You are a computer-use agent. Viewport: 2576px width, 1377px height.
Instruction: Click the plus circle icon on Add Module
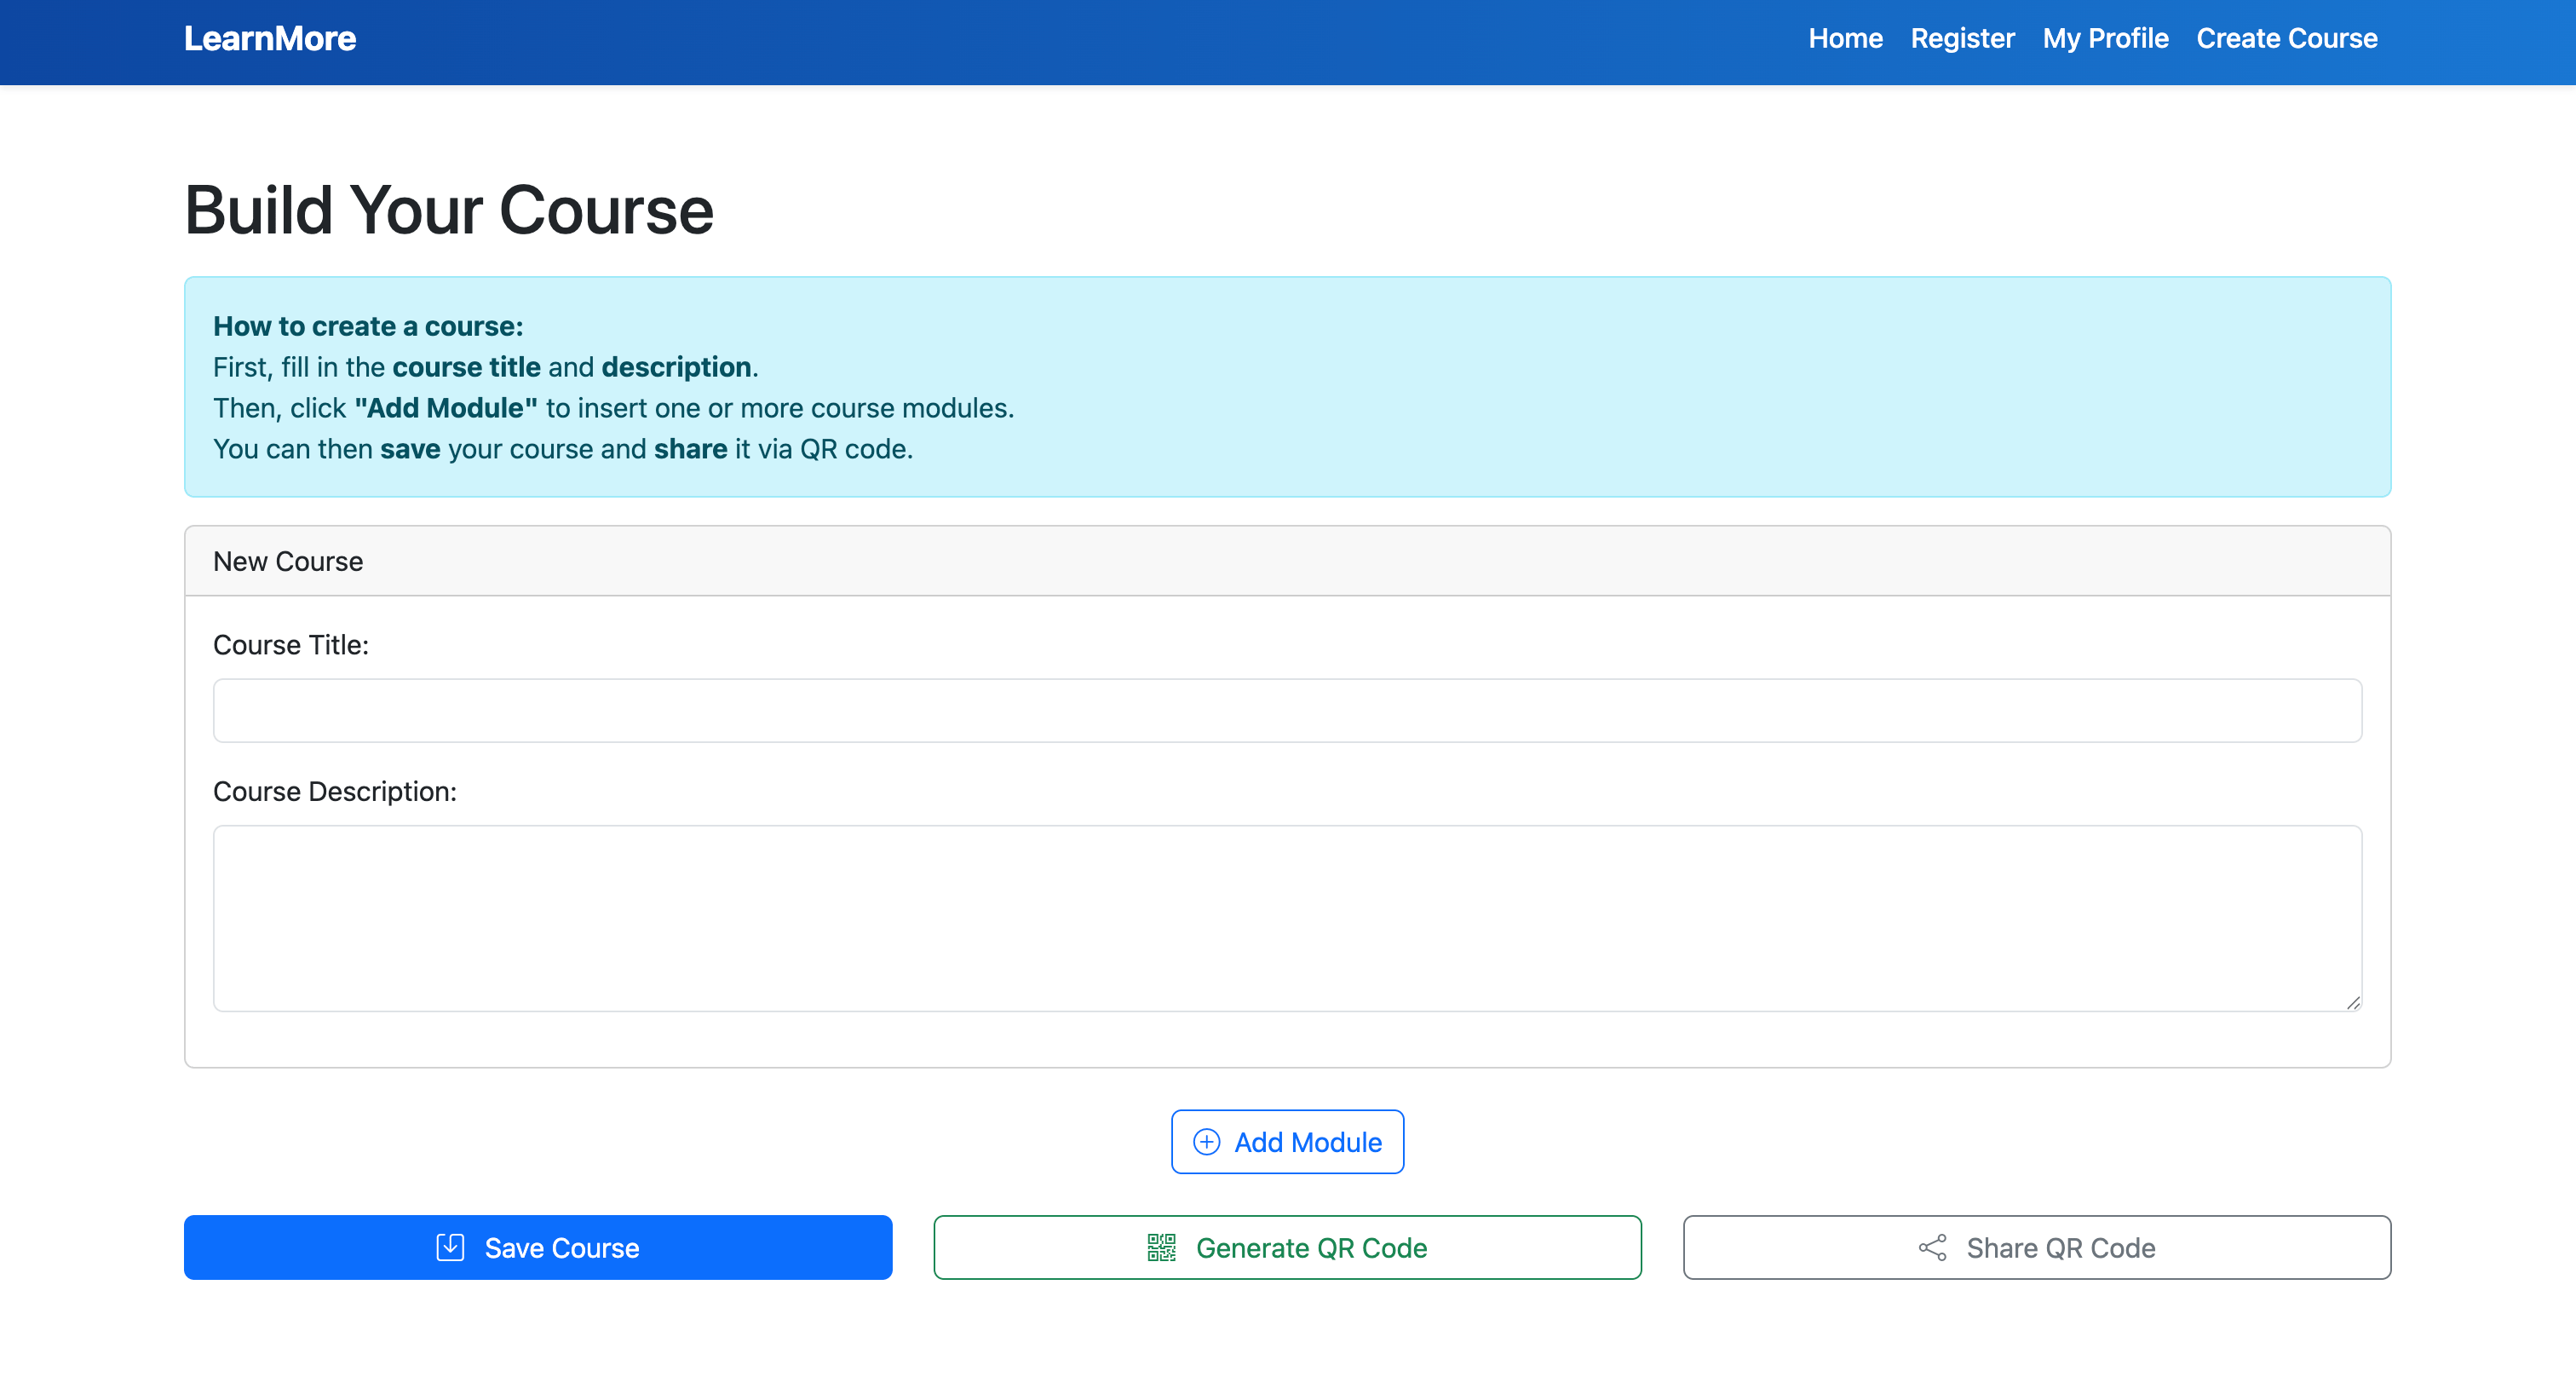coord(1207,1142)
